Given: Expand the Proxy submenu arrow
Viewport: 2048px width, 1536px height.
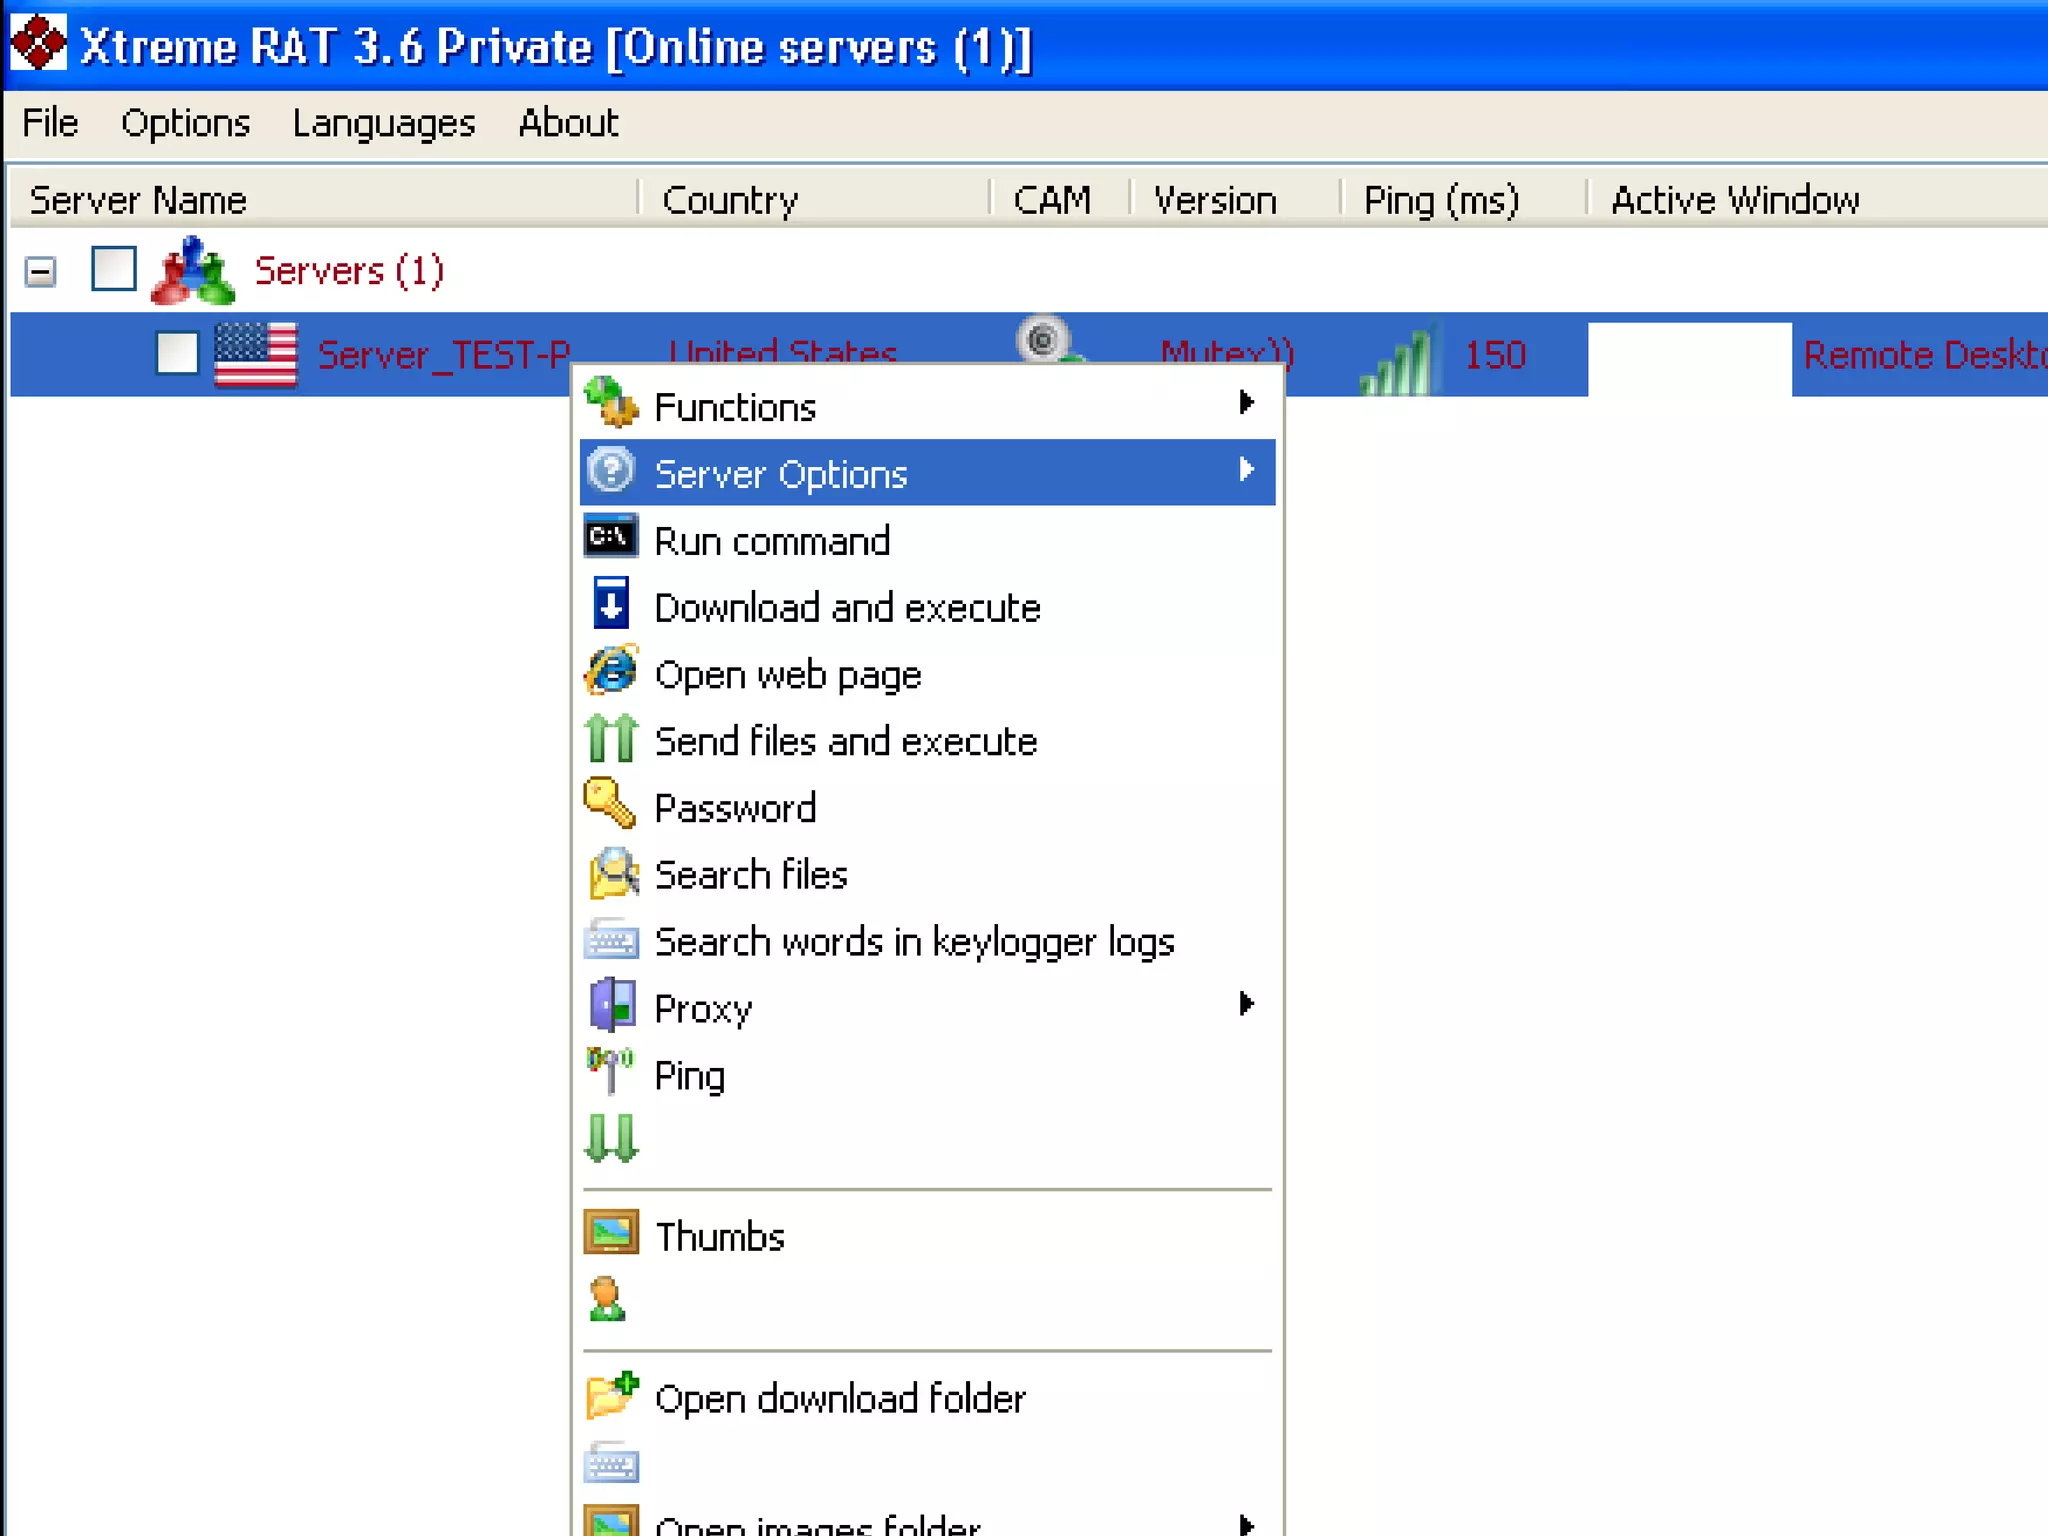Looking at the screenshot, I should [1246, 1004].
